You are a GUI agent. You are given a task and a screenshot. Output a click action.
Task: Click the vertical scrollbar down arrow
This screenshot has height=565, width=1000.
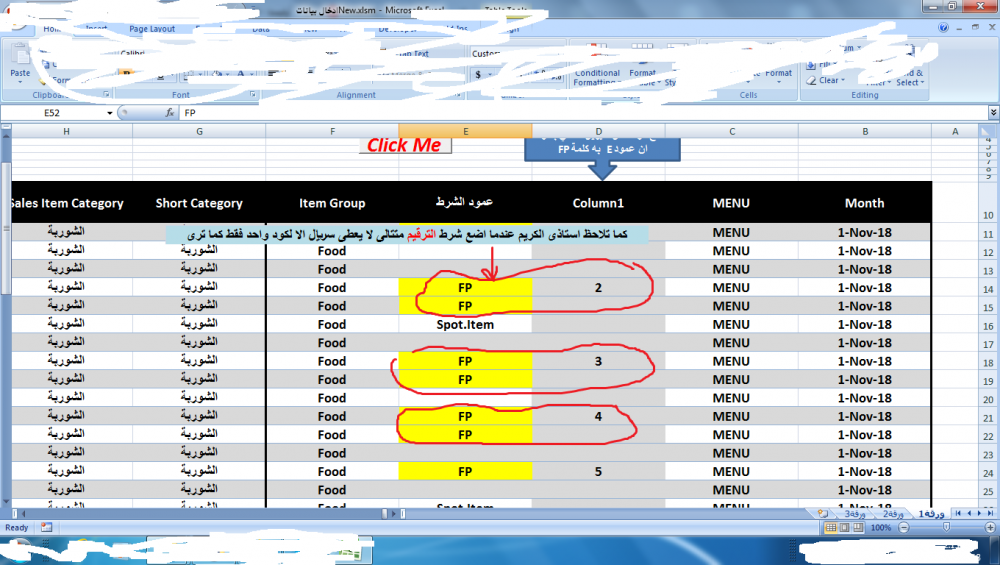pos(6,502)
